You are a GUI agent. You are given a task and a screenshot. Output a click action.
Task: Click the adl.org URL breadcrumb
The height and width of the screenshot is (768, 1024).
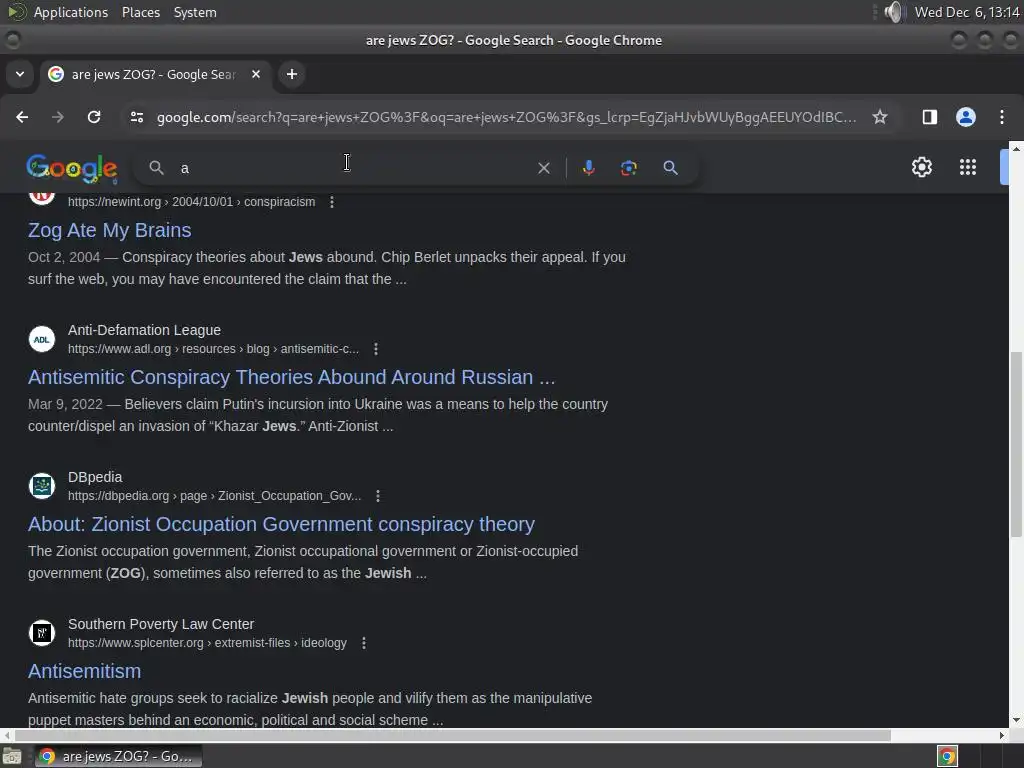(214, 349)
